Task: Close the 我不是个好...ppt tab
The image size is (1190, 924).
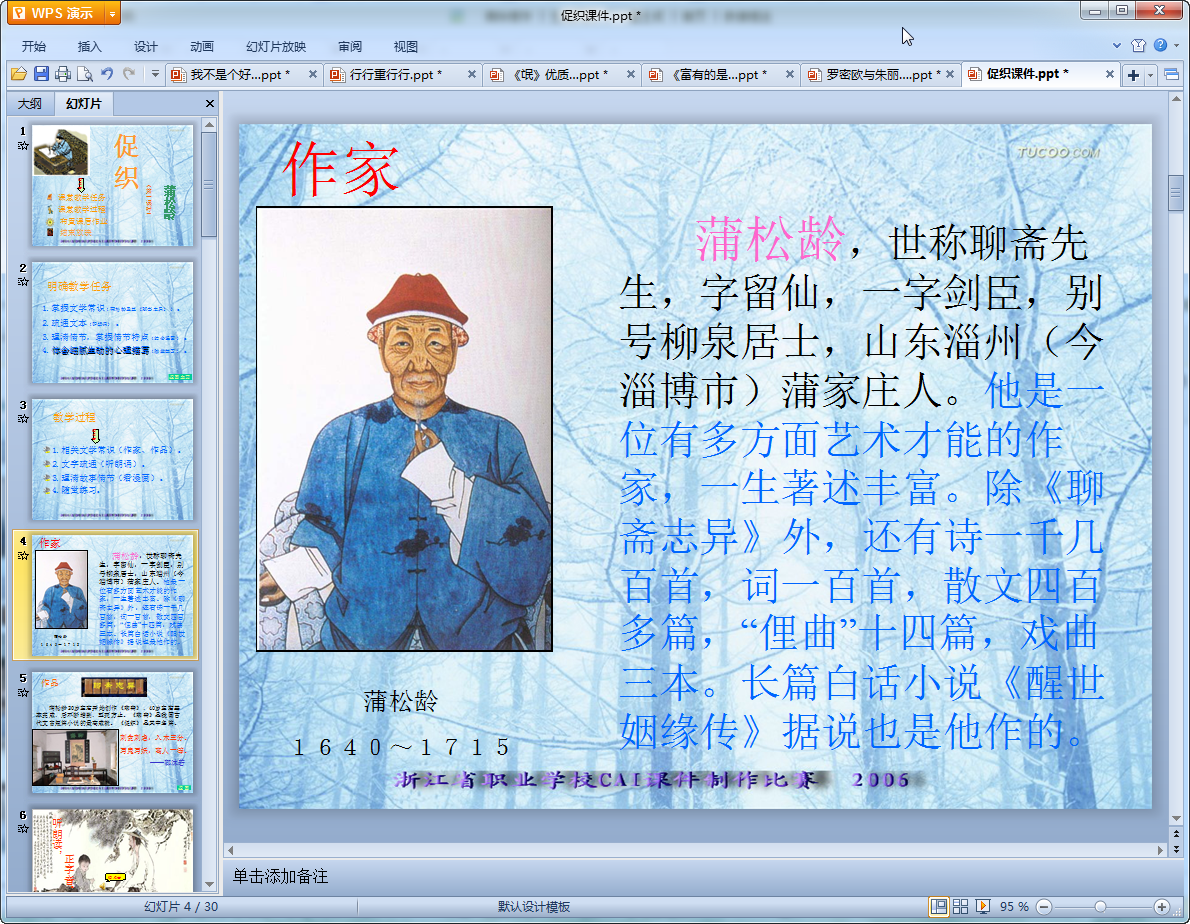Action: [313, 74]
